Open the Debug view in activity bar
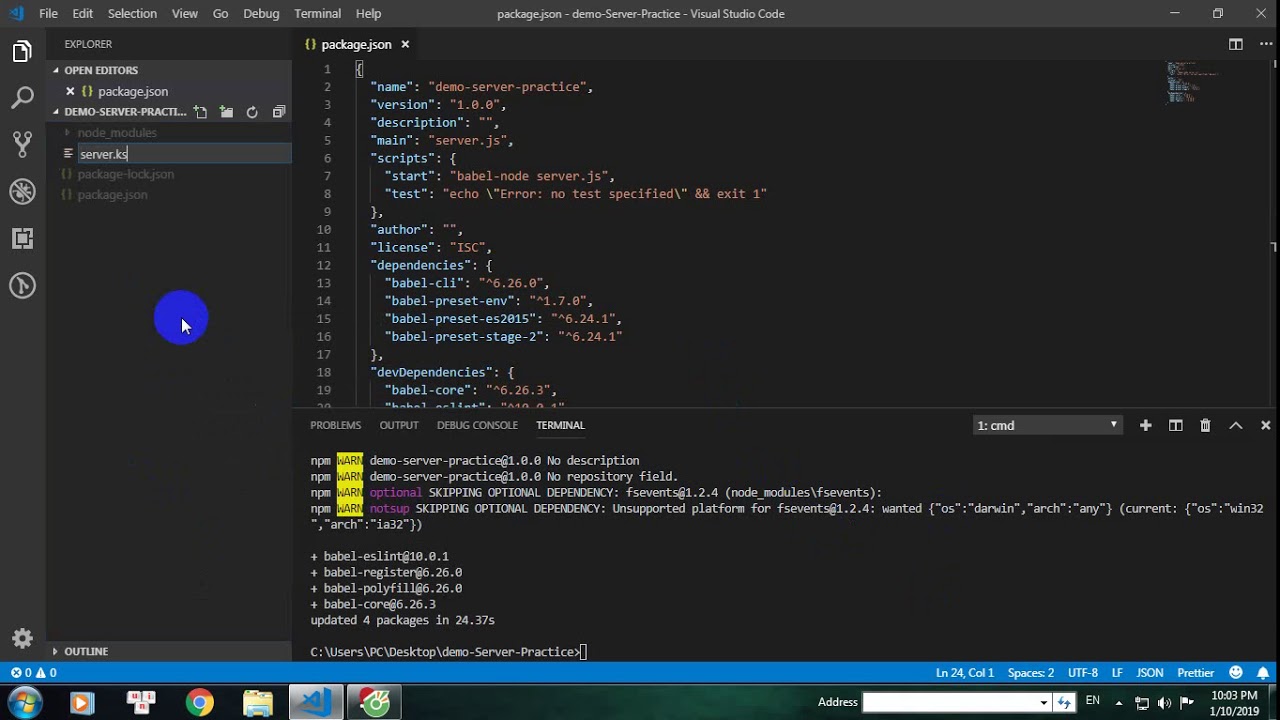The width and height of the screenshot is (1280, 720). (22, 191)
